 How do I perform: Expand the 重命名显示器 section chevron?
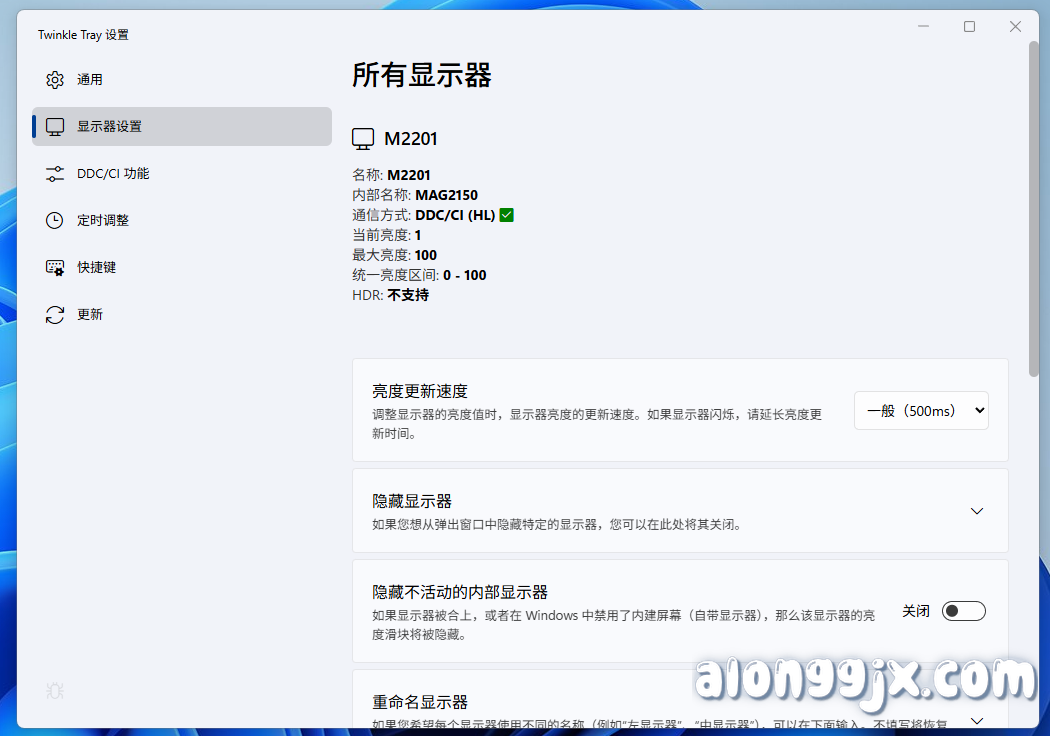coord(977,720)
